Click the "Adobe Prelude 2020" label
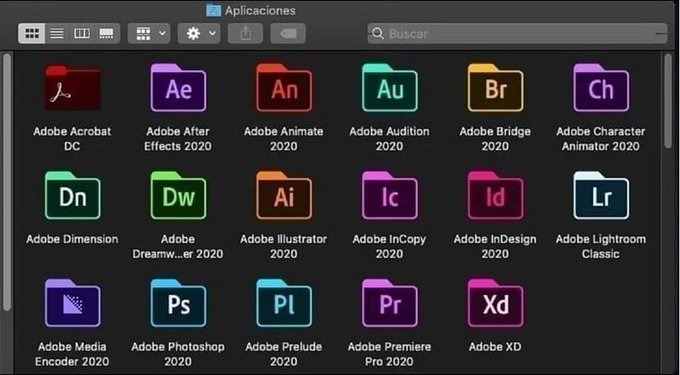The height and width of the screenshot is (375, 680). [x=284, y=354]
